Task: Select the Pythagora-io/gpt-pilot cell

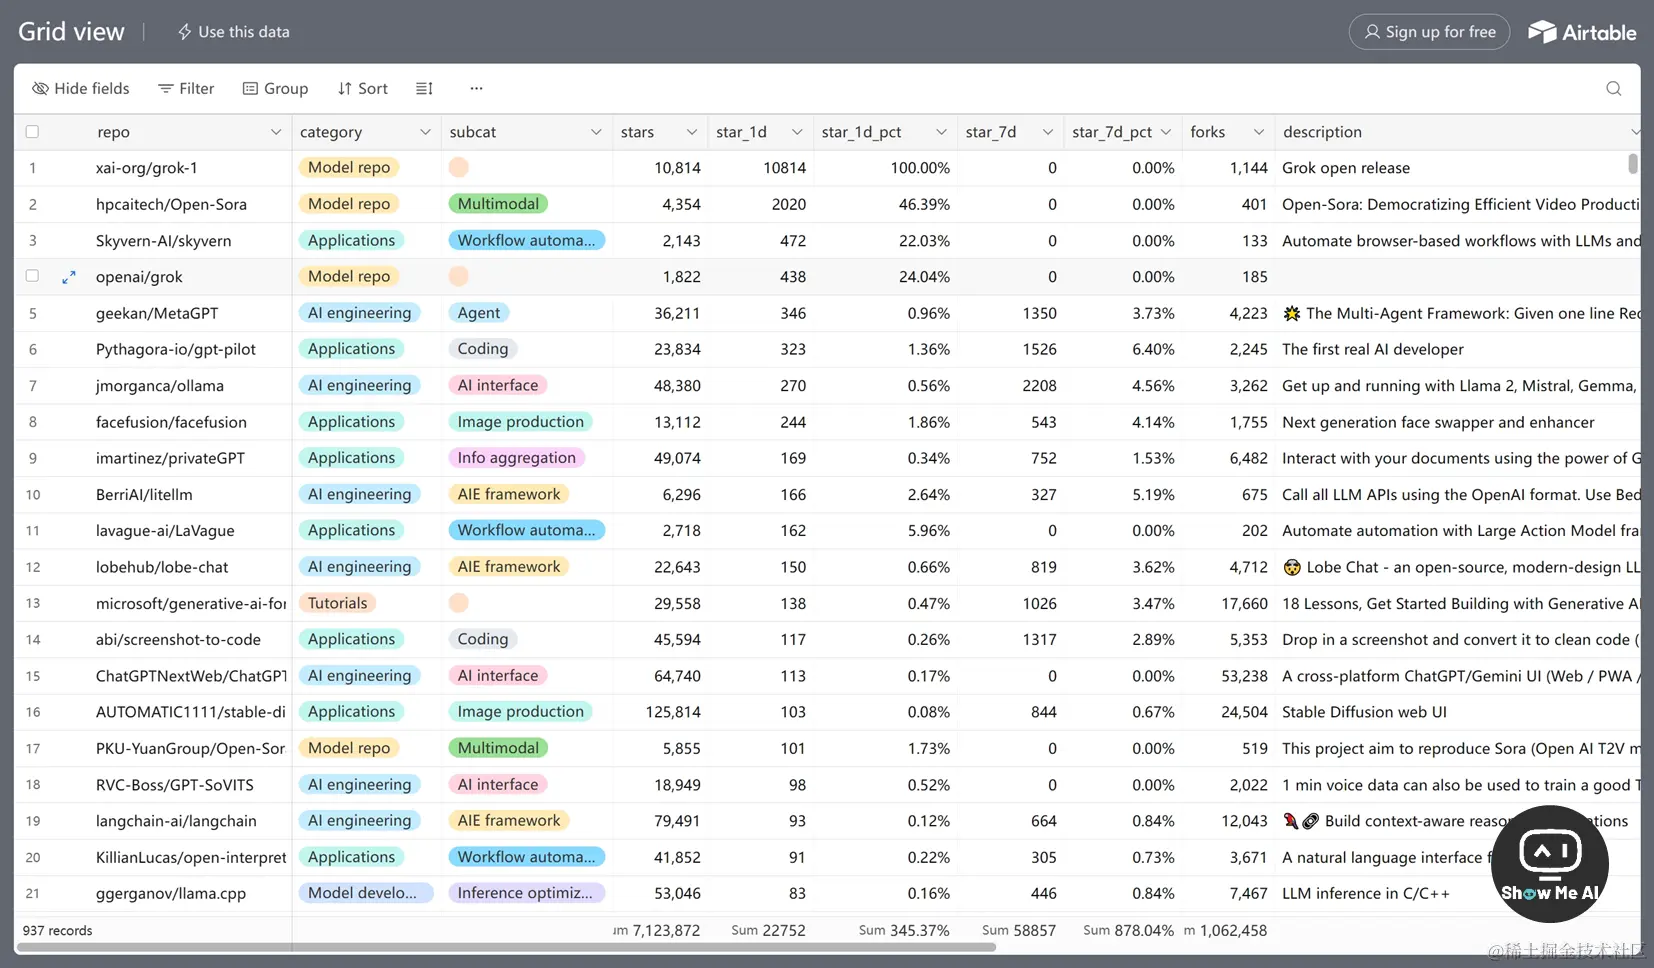Action: click(153, 349)
